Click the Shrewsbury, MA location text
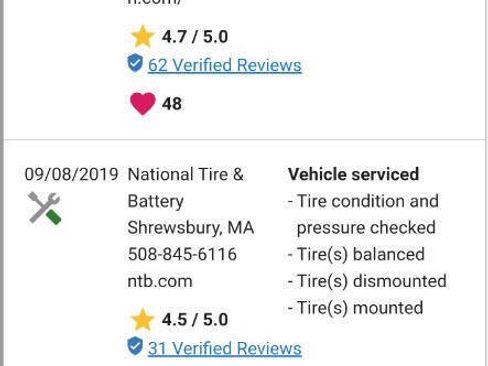488x366 pixels. [191, 228]
